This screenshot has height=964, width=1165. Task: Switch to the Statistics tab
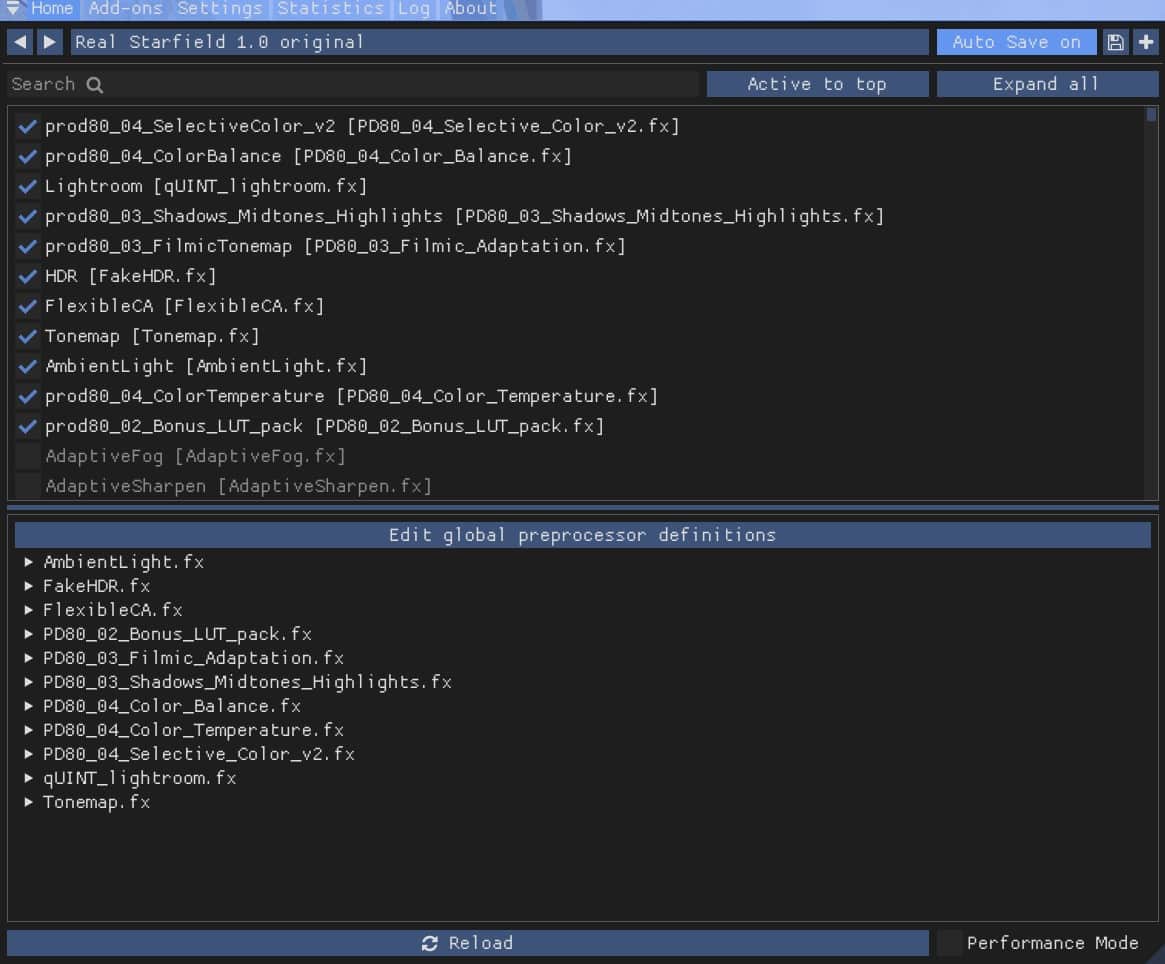330,9
